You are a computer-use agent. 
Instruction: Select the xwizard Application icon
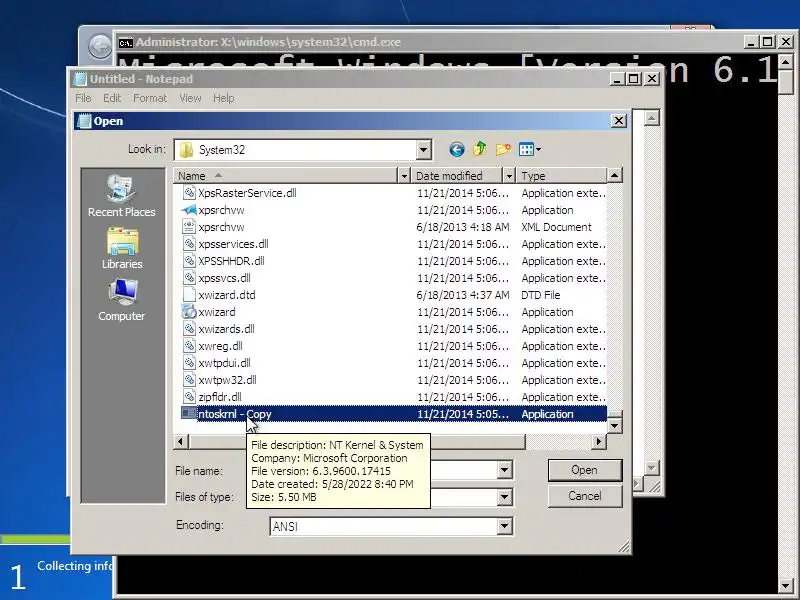coord(189,312)
